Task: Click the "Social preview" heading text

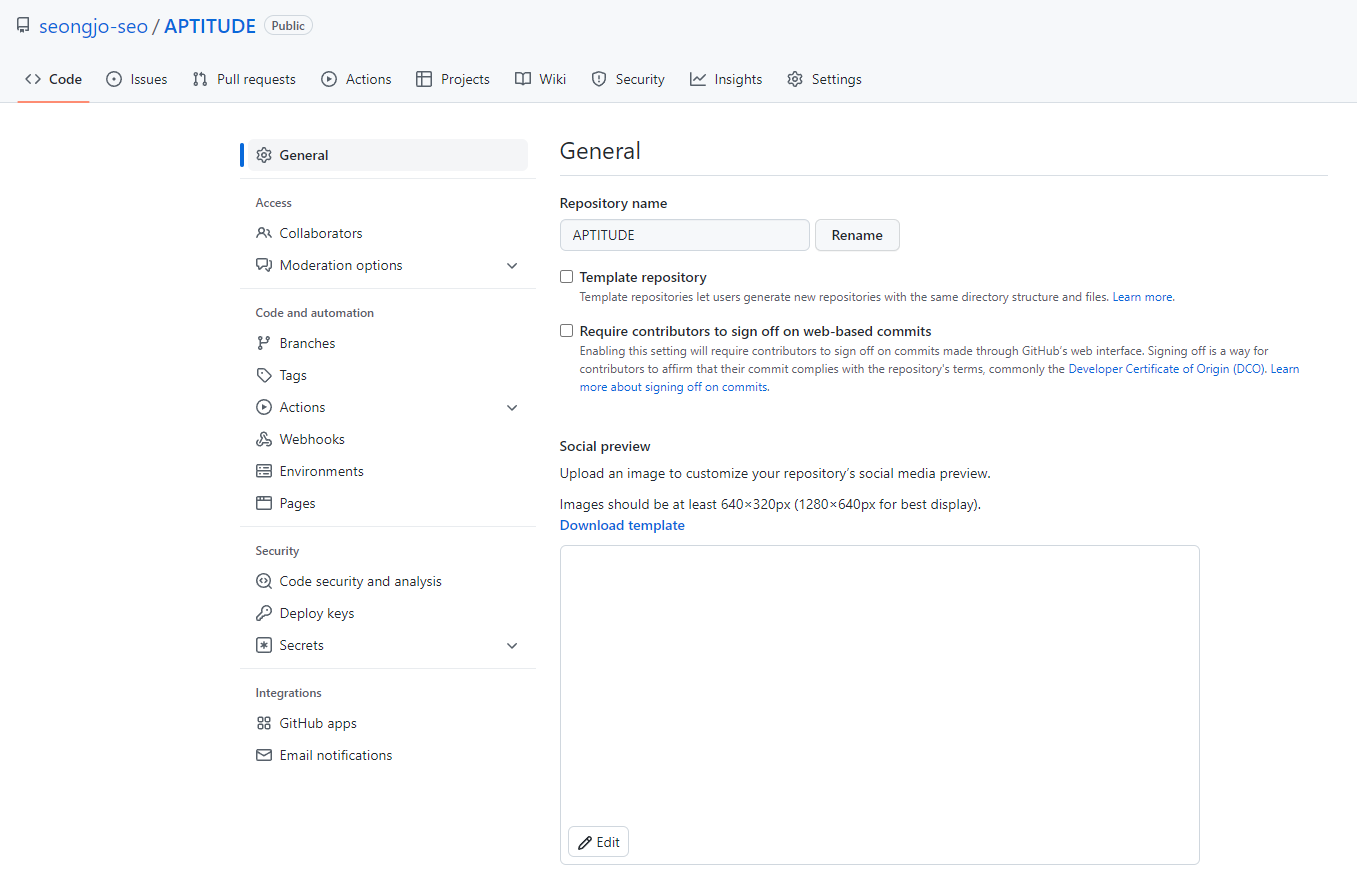Action: pyautogui.click(x=605, y=446)
